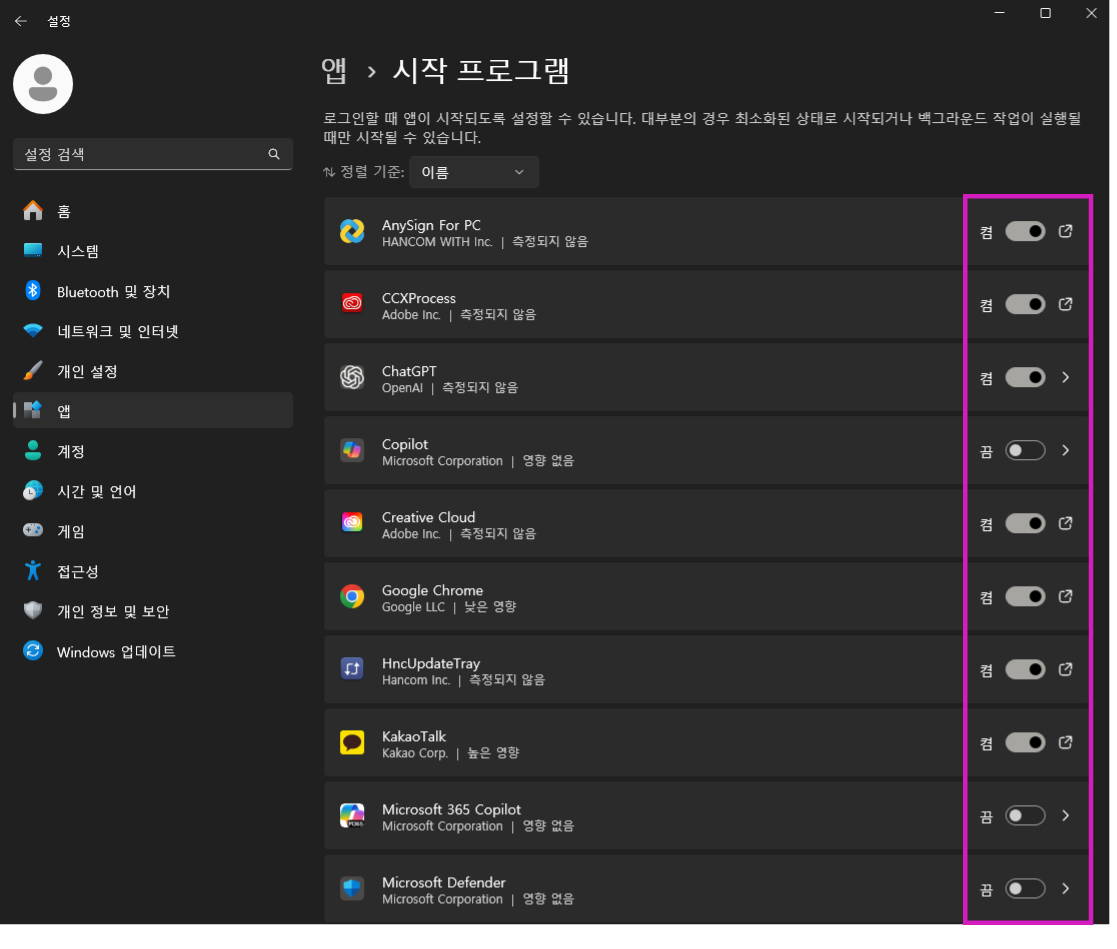Turn off AnySign For PC startup toggle

1025,232
